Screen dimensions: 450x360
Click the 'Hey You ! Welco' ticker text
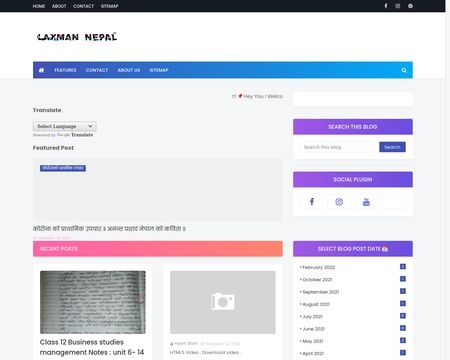pos(263,96)
